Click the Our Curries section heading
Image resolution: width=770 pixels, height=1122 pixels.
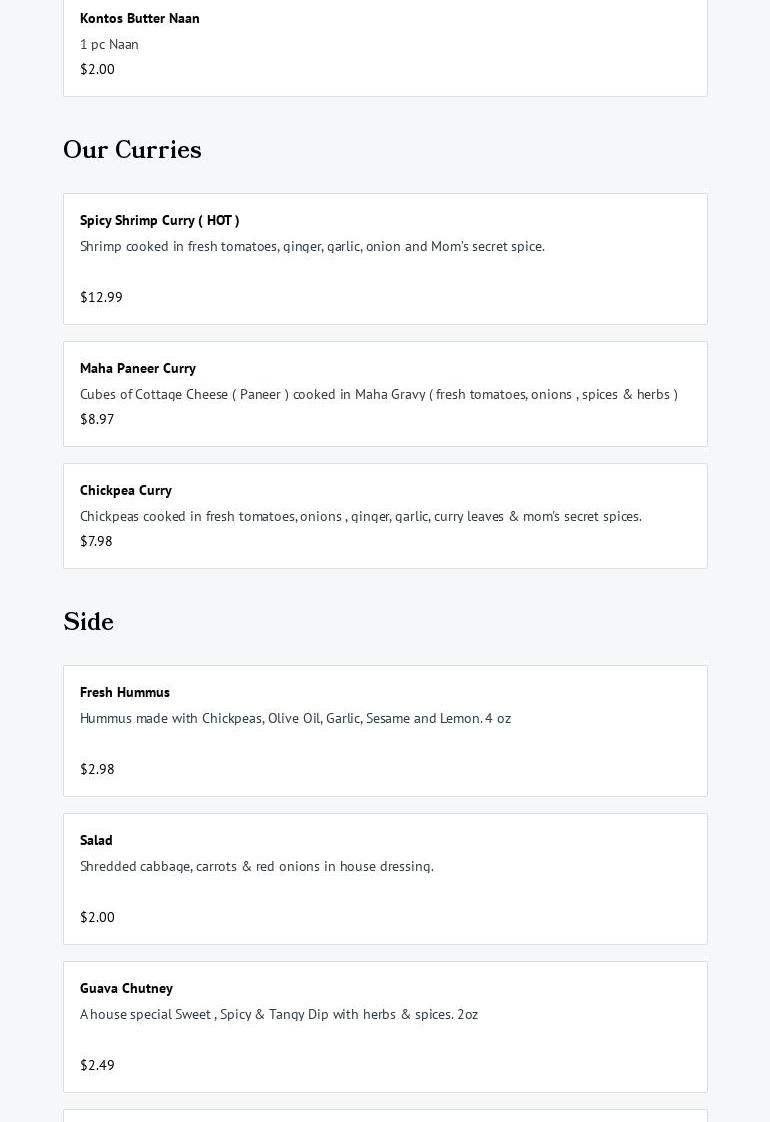132,150
